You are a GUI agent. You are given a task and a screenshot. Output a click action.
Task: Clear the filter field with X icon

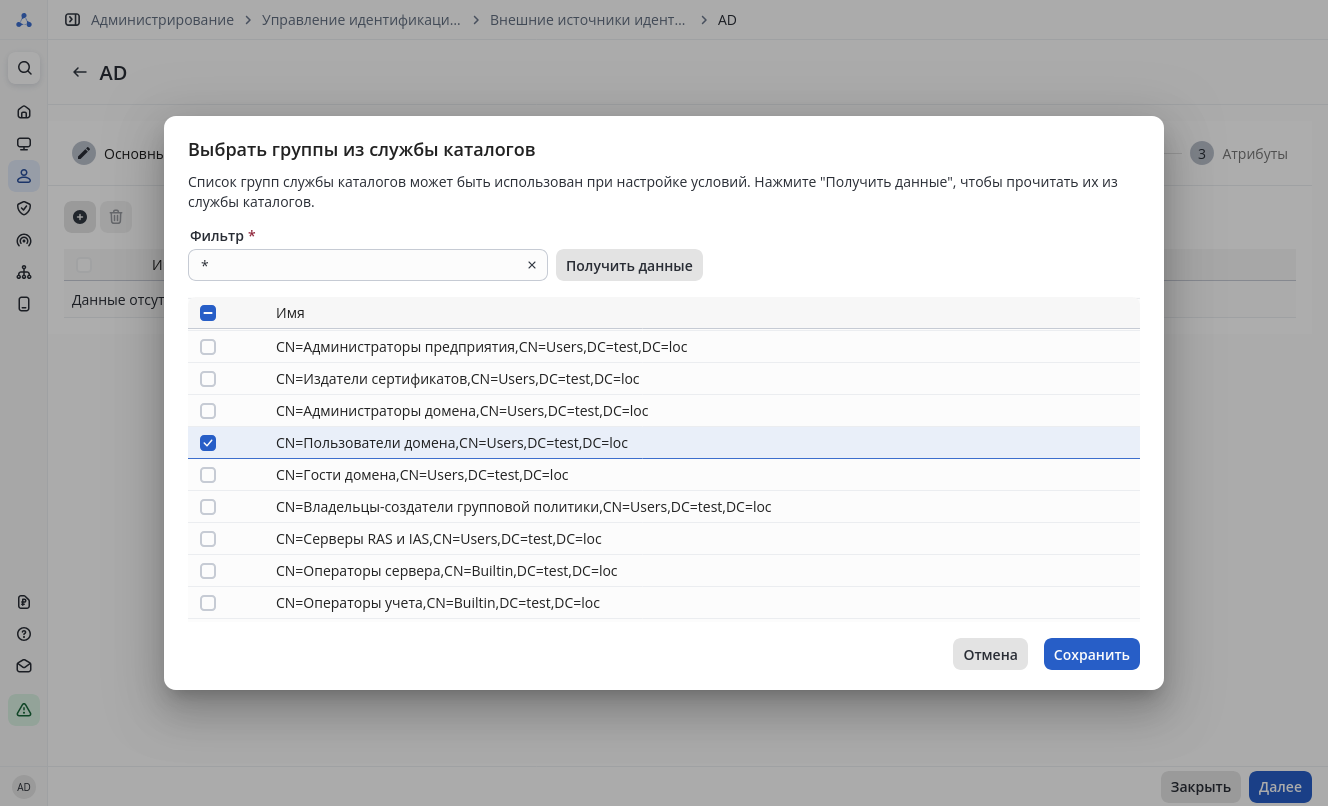[x=532, y=265]
